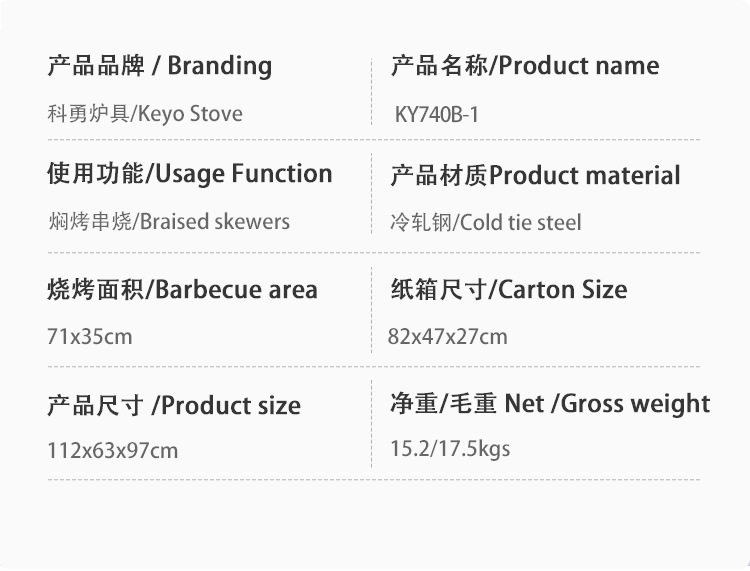This screenshot has width=750, height=571.
Task: Click the 产品尺寸 /Product size heading
Action: [x=174, y=405]
